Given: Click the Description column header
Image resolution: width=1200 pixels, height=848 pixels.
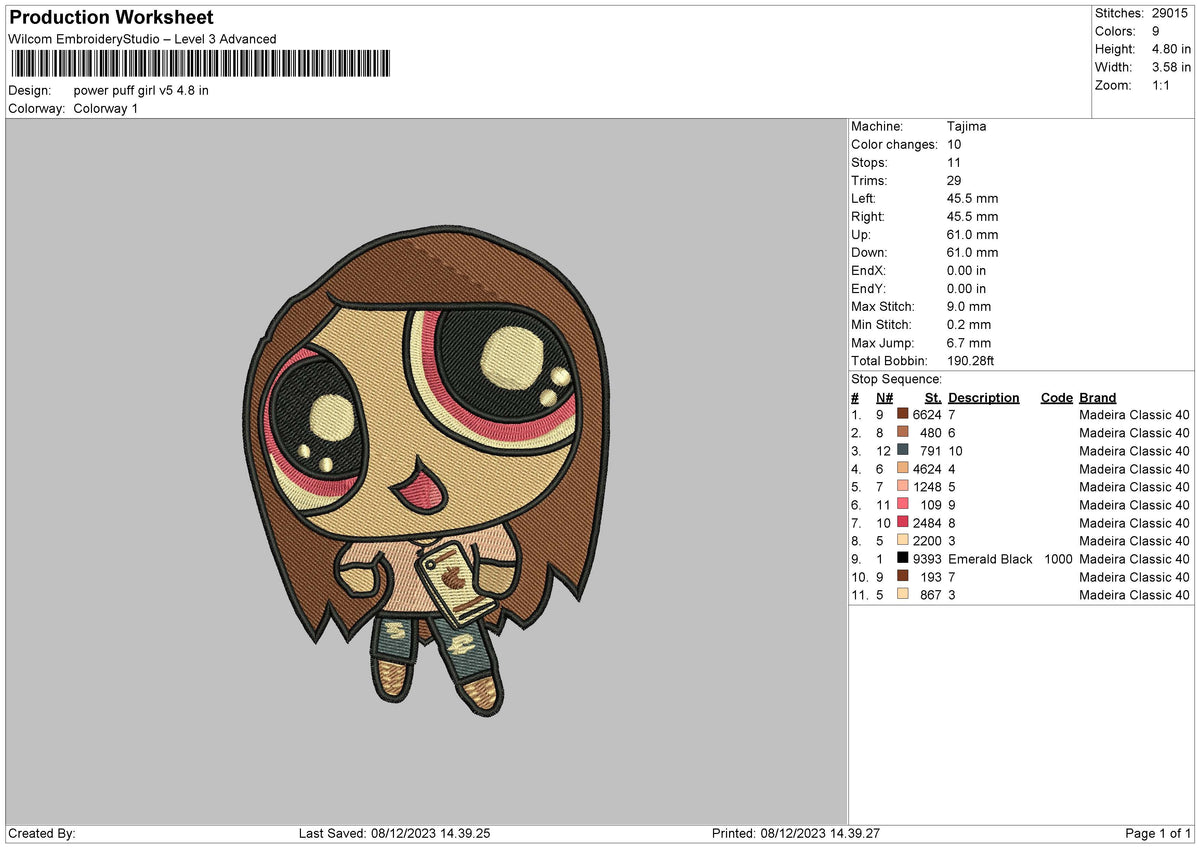Looking at the screenshot, I should click(983, 397).
